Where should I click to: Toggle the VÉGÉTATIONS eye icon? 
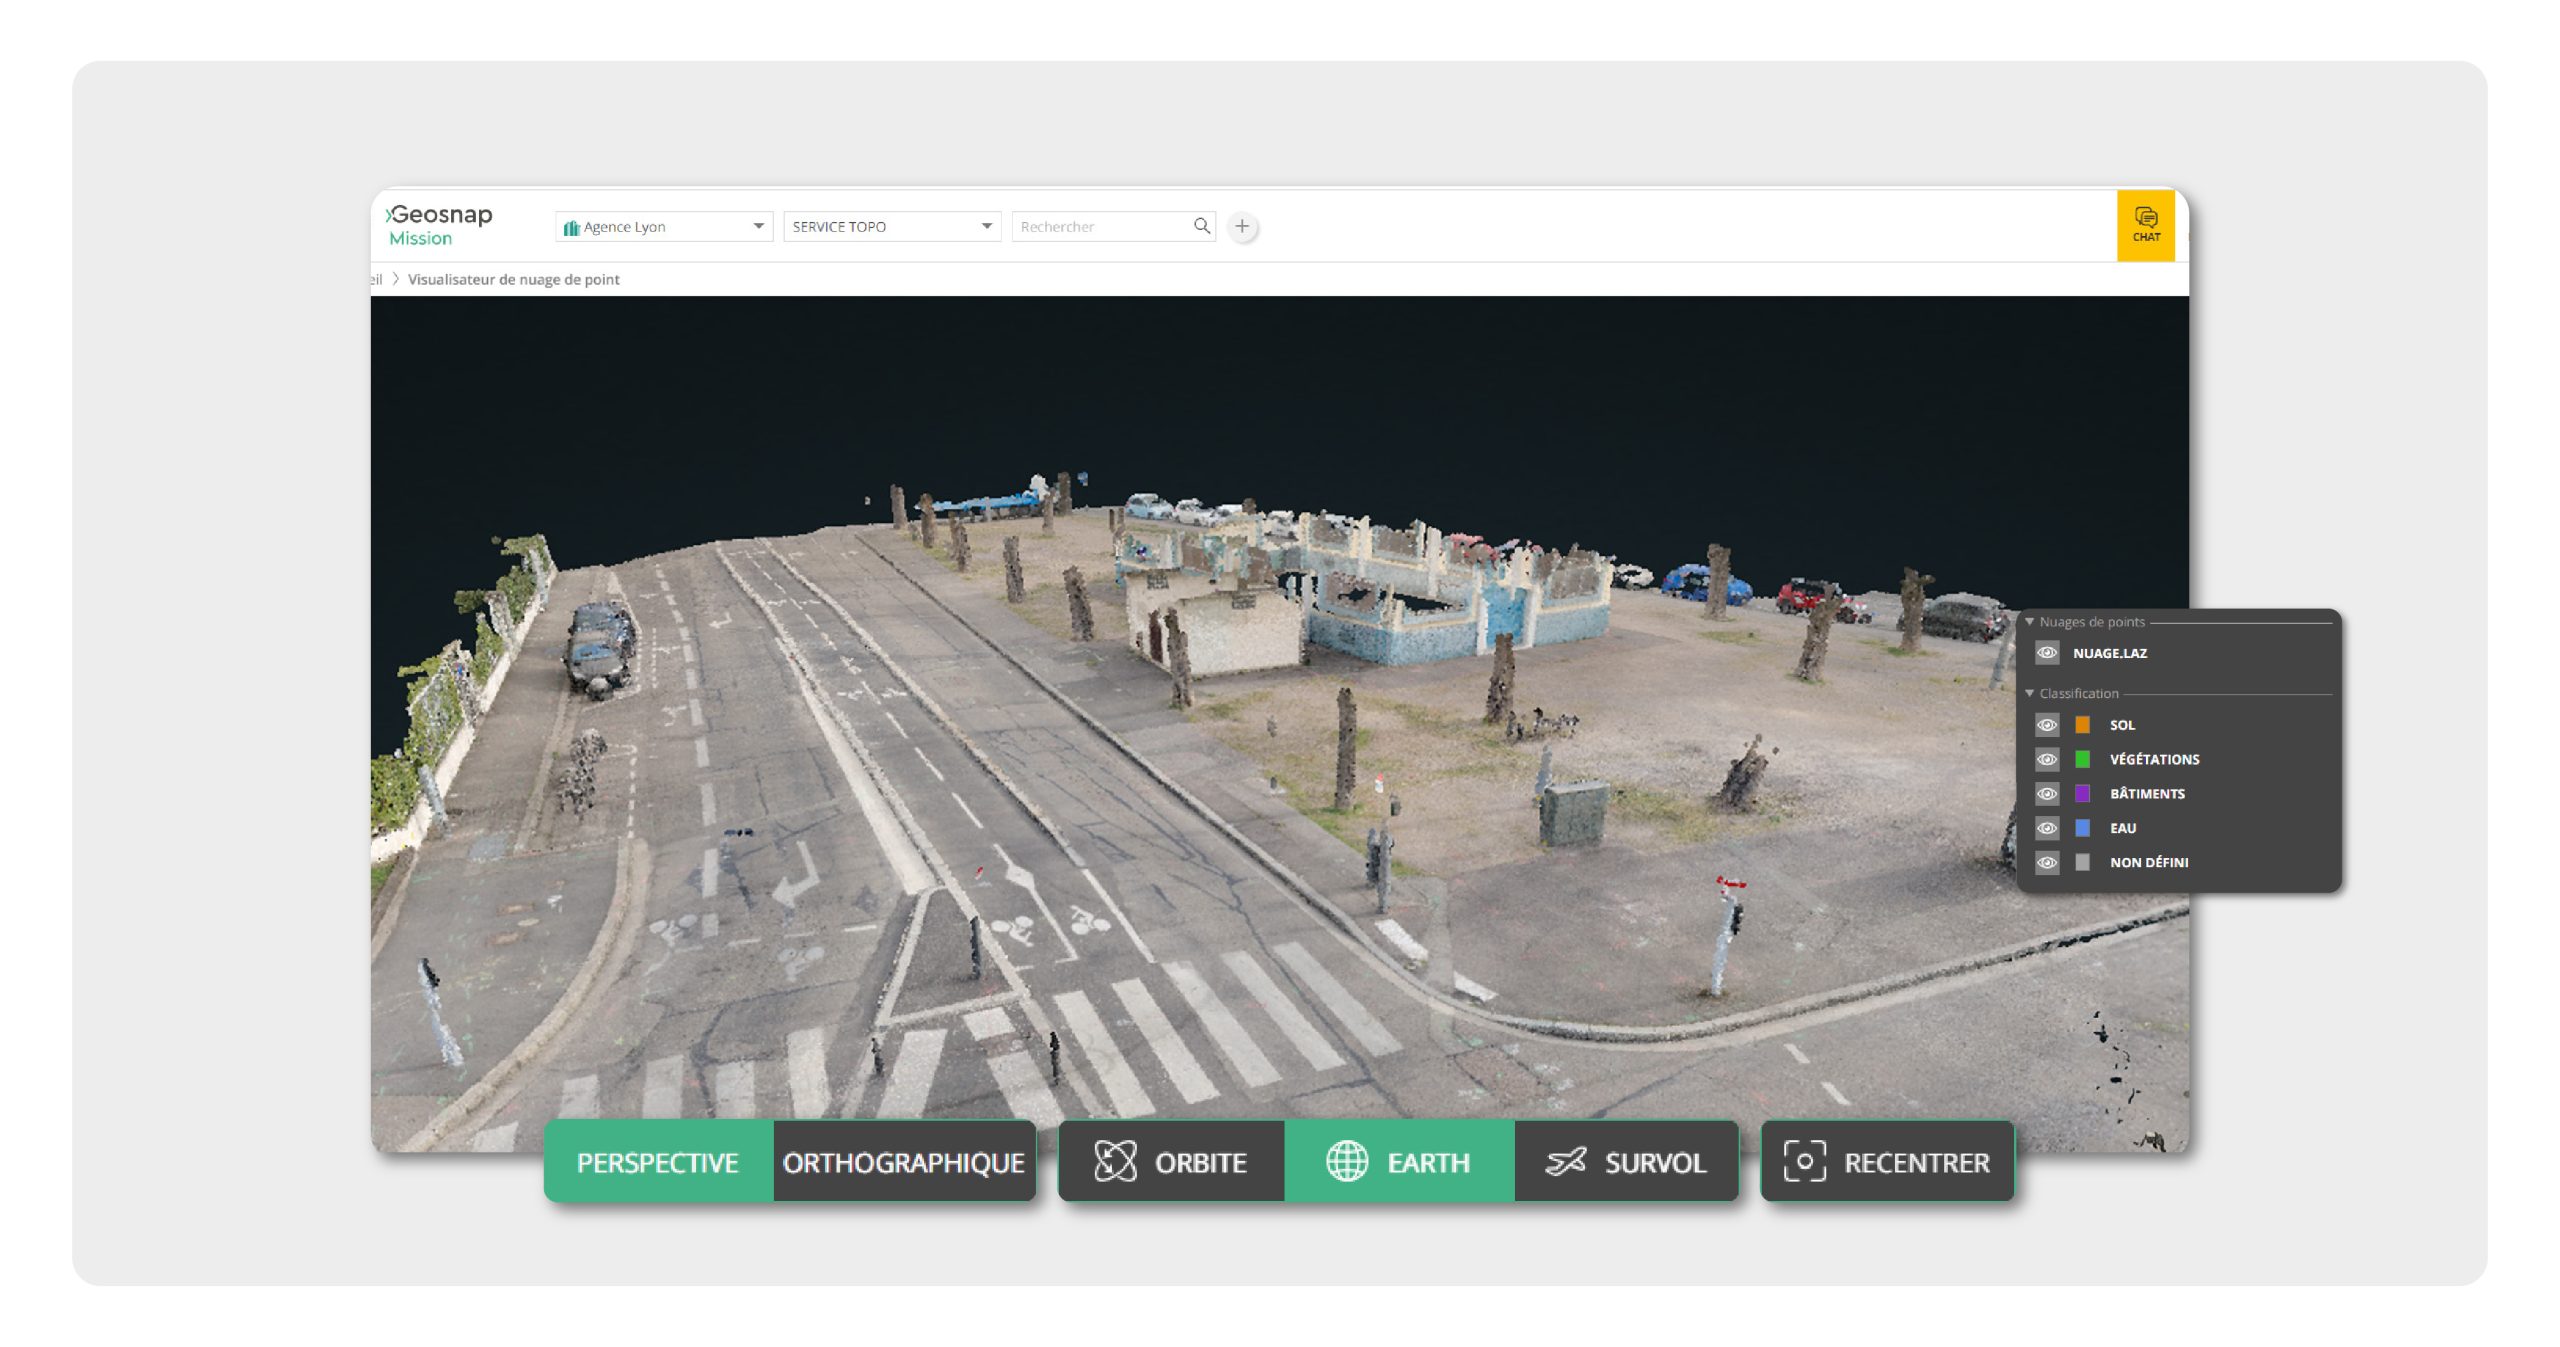[x=2047, y=759]
